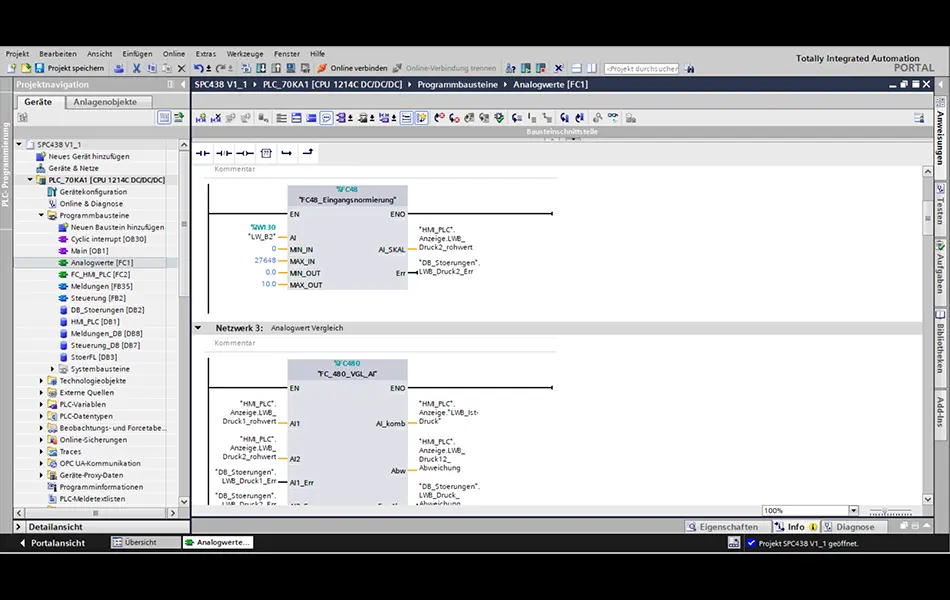The width and height of the screenshot is (950, 600).
Task: Insert output coil instruction
Action: 245,153
